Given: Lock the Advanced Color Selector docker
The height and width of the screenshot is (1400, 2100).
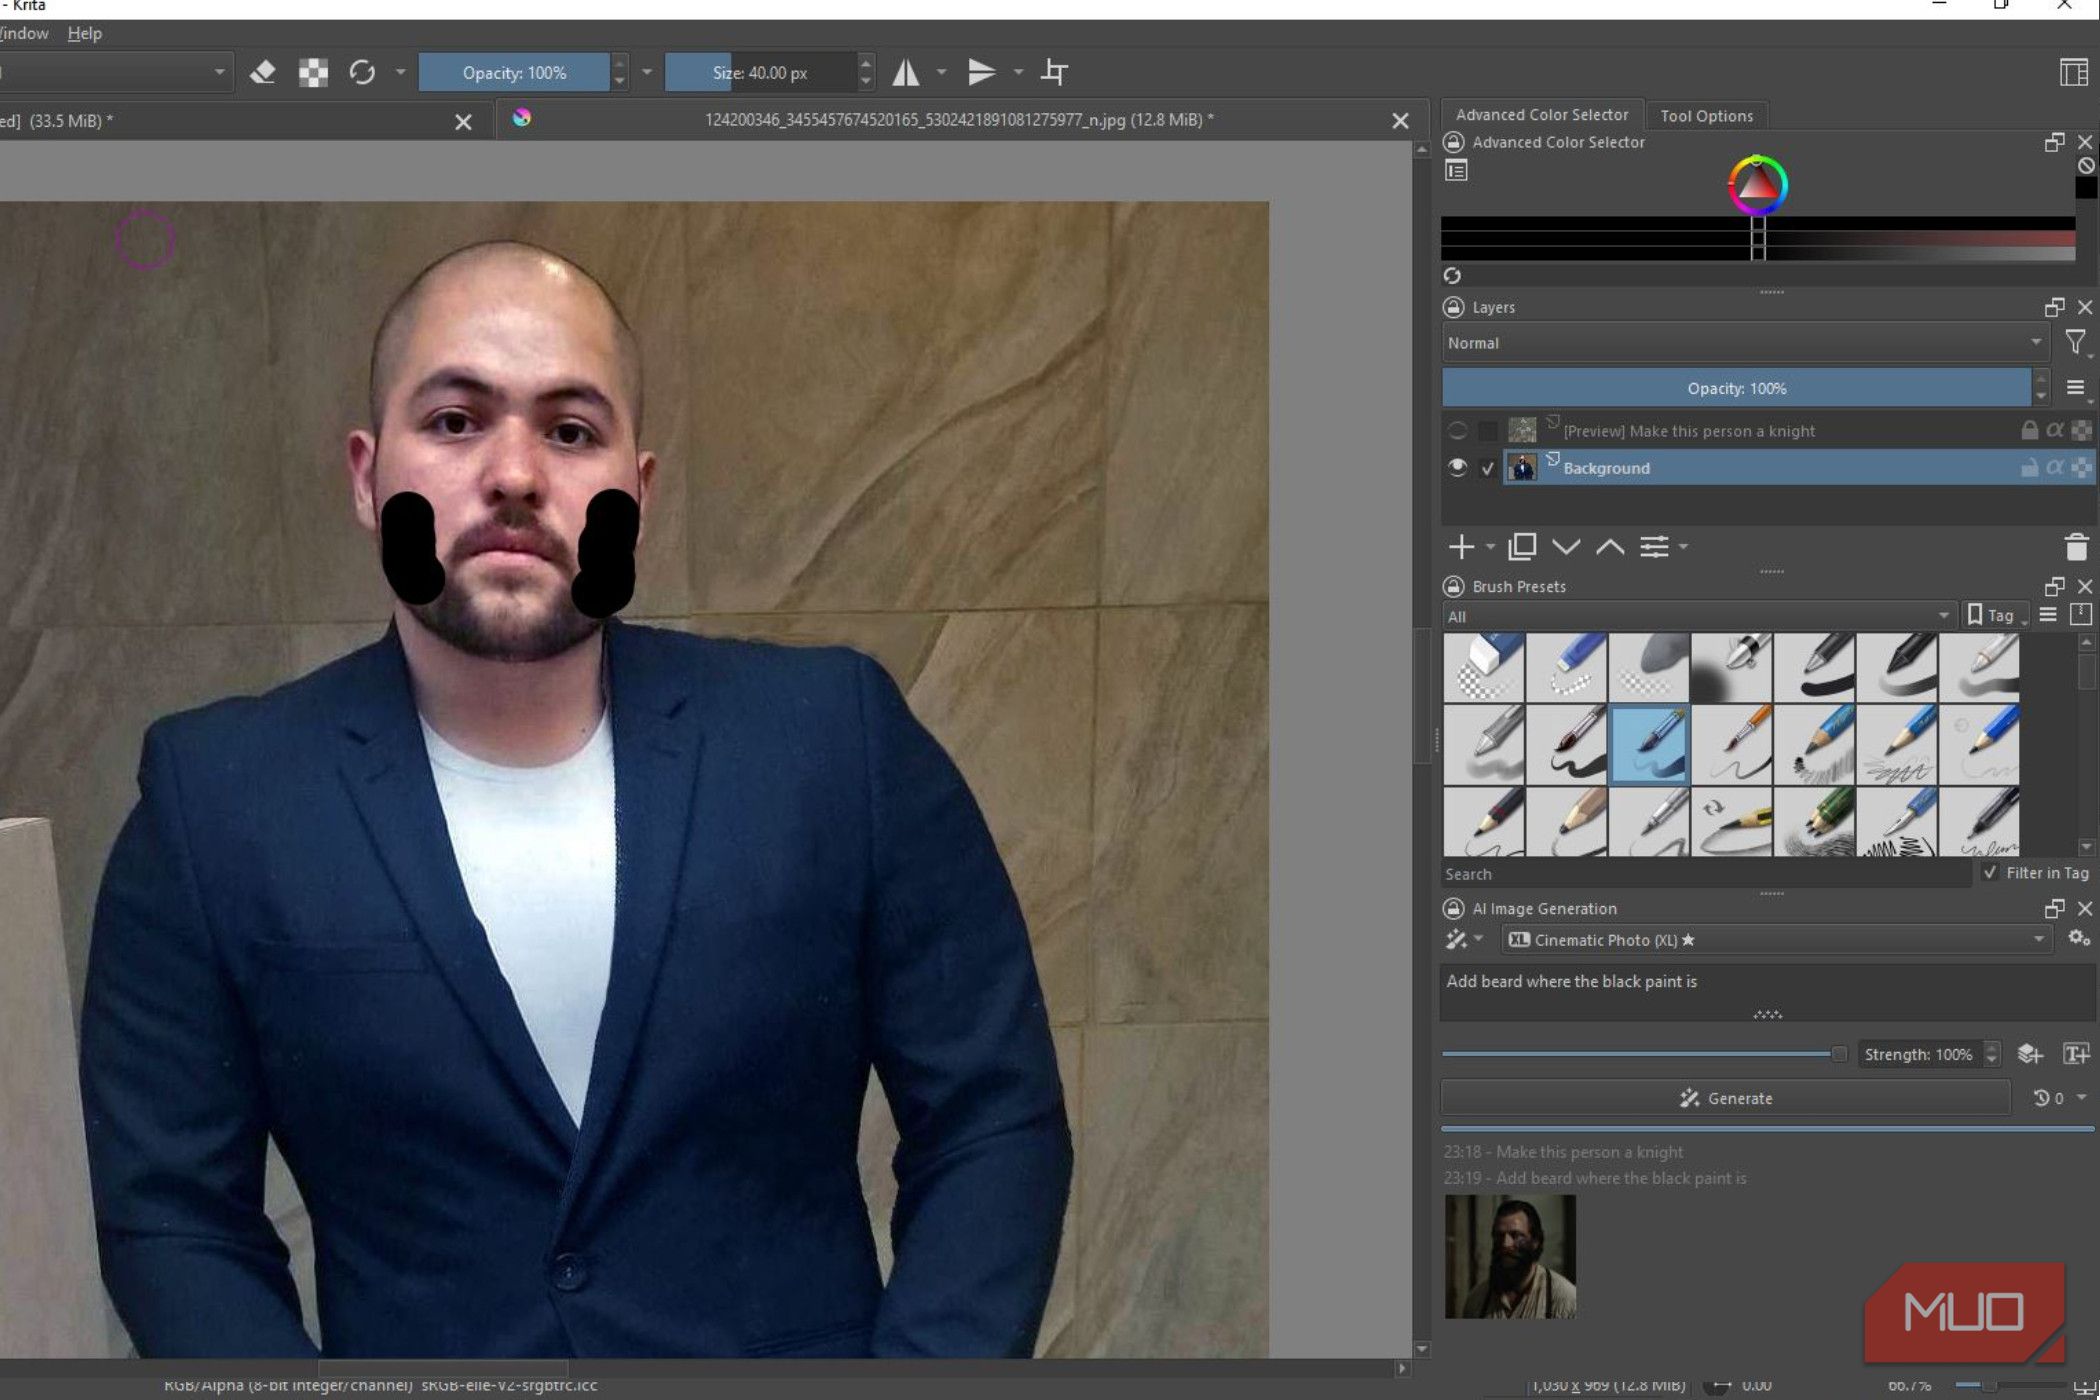Looking at the screenshot, I should (1454, 142).
